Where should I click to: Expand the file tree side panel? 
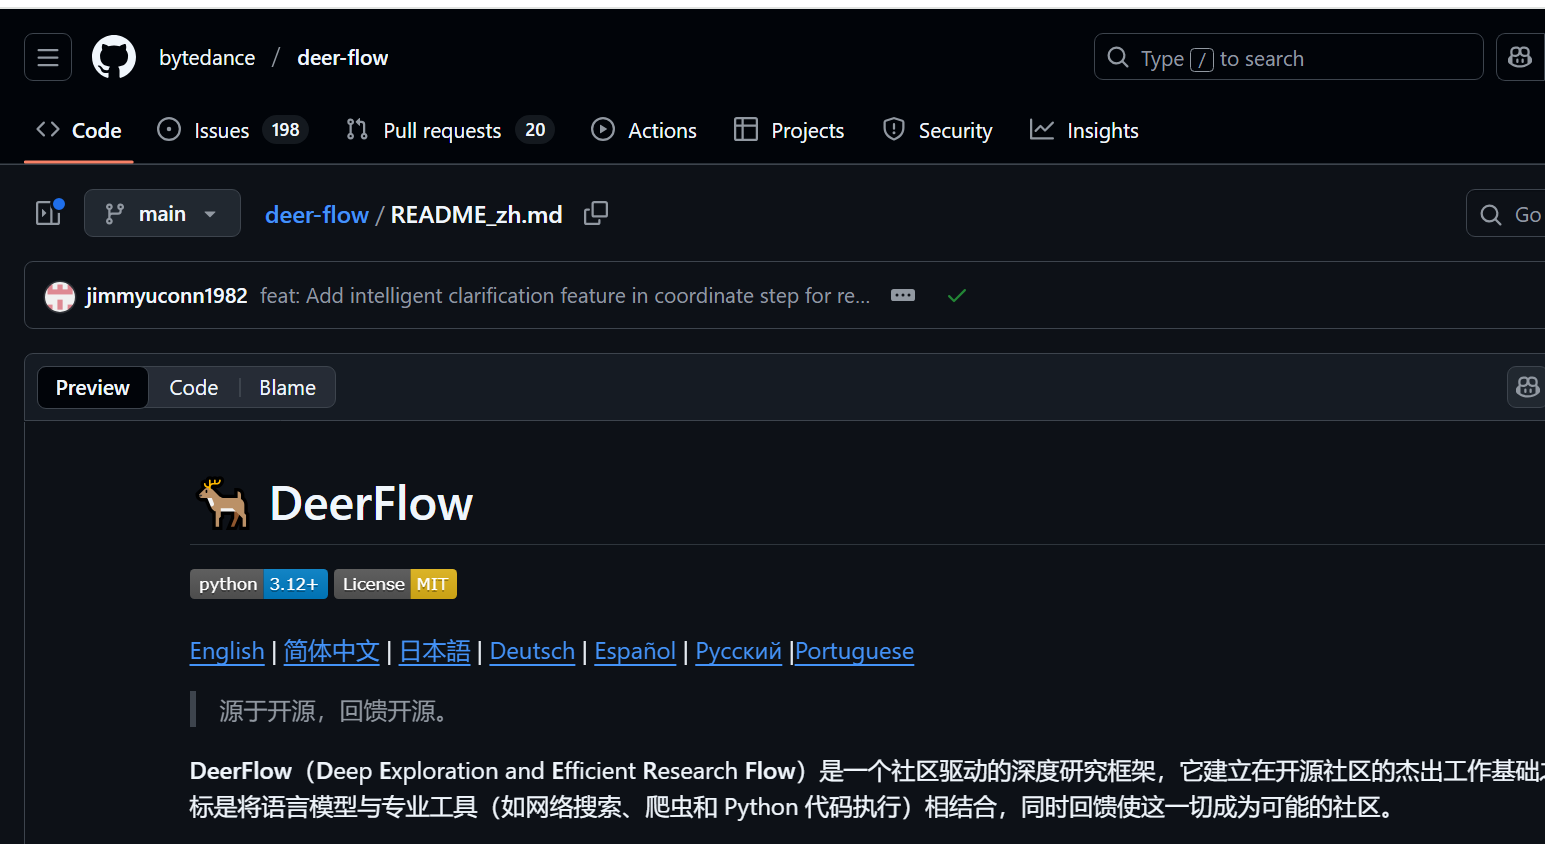coord(49,213)
